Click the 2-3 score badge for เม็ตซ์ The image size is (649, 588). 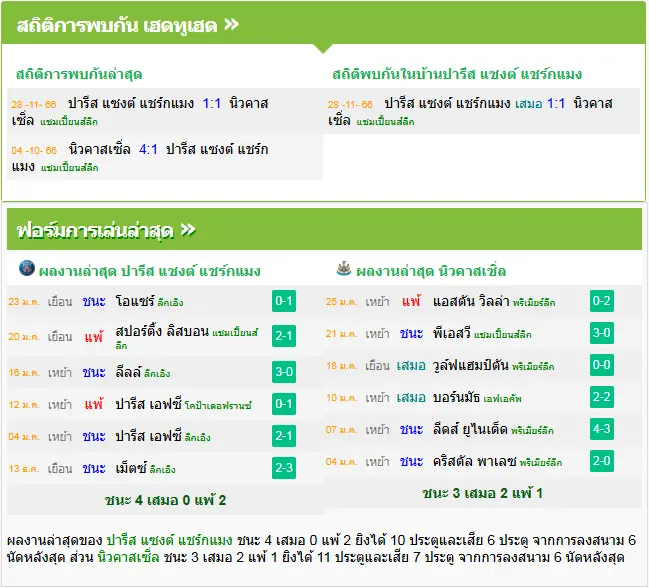284,468
